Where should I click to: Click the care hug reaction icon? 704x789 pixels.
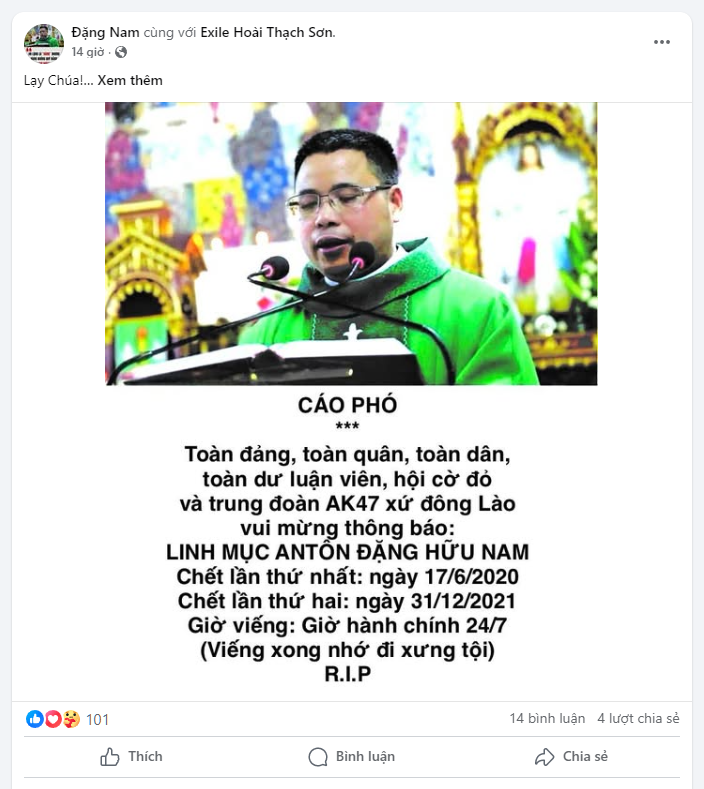tap(71, 719)
